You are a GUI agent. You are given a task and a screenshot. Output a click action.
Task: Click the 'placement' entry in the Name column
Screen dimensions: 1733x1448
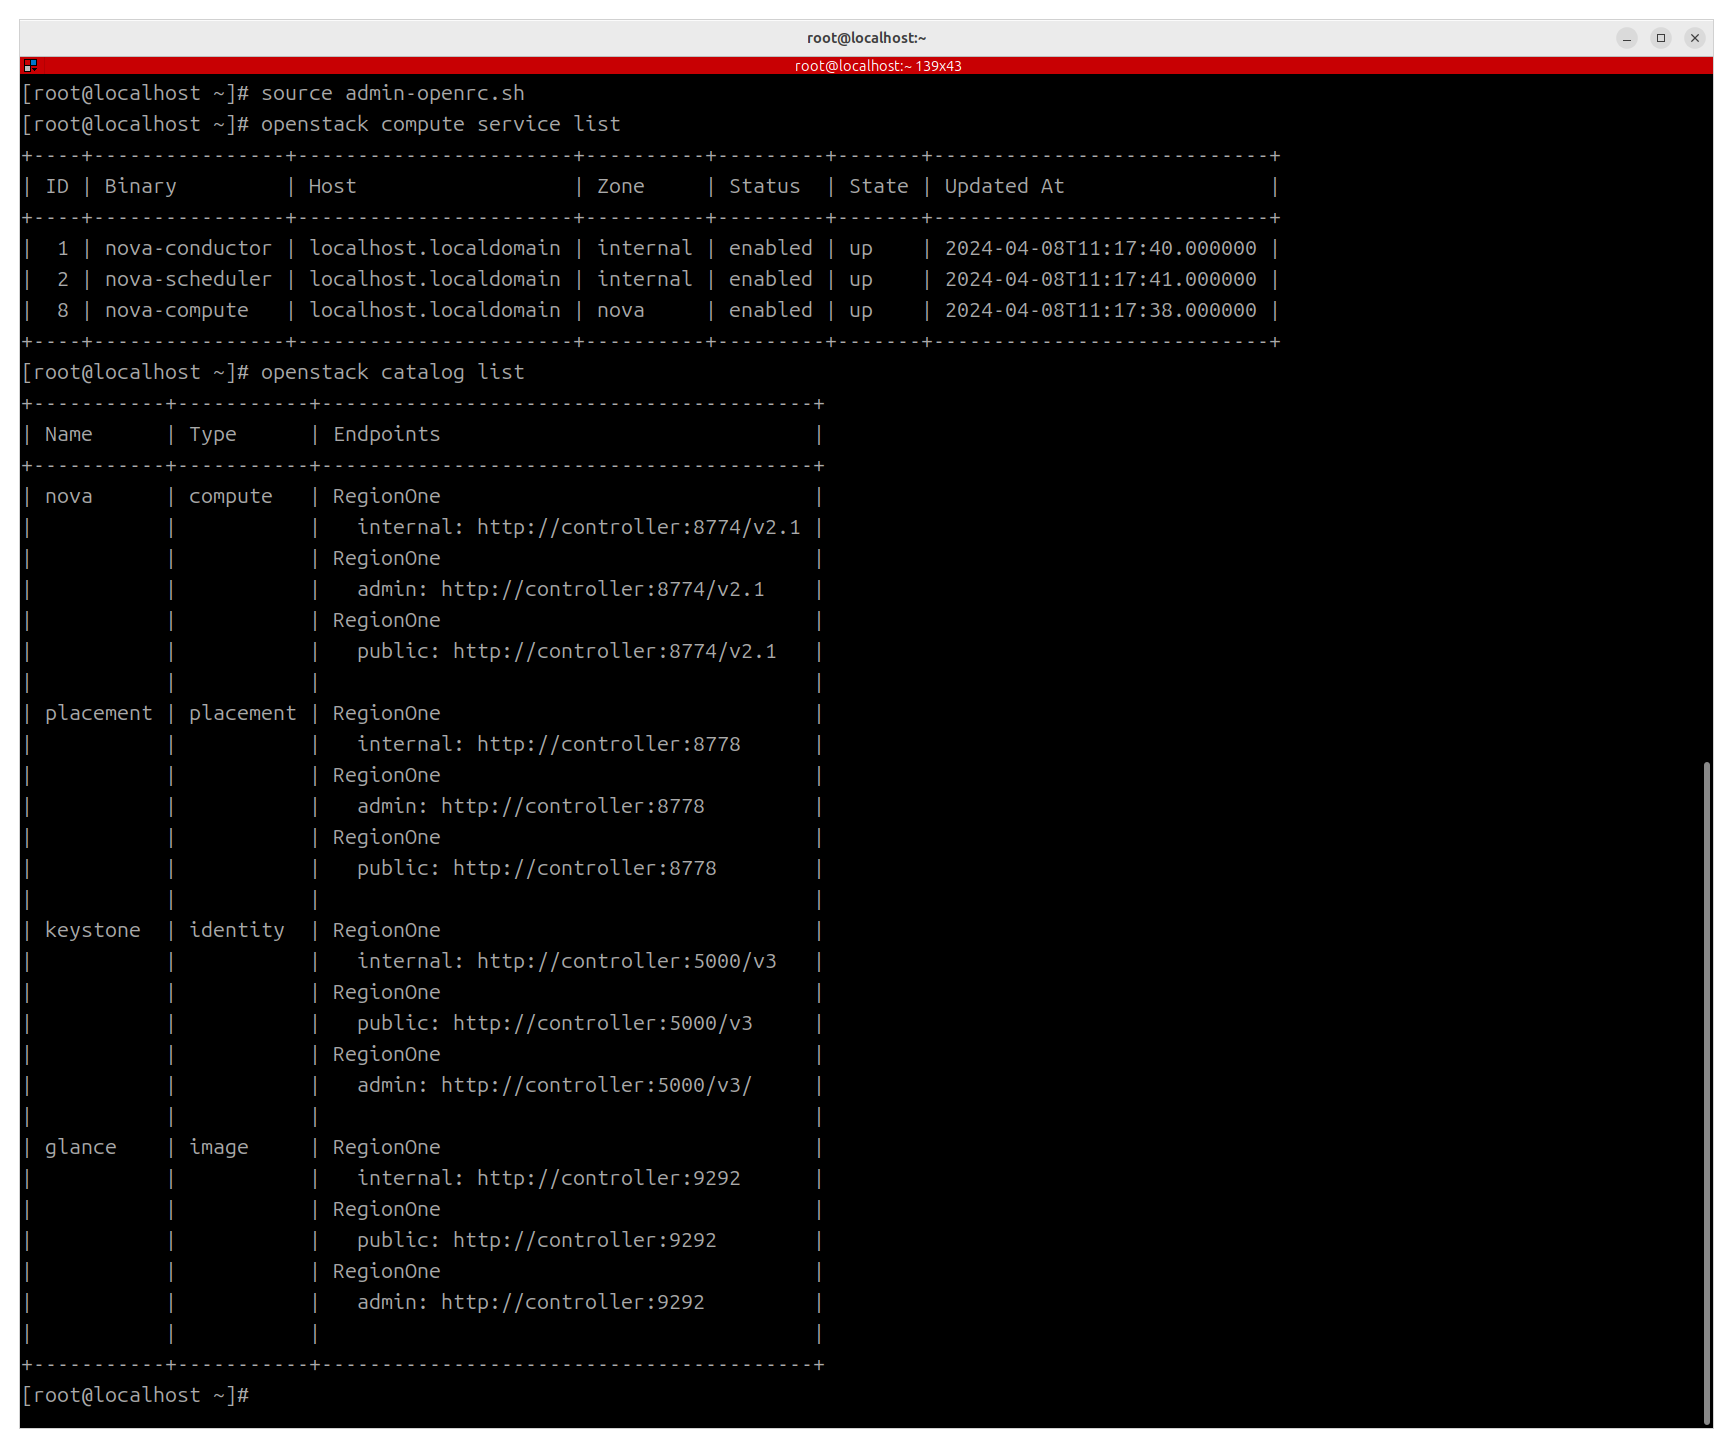tap(99, 713)
